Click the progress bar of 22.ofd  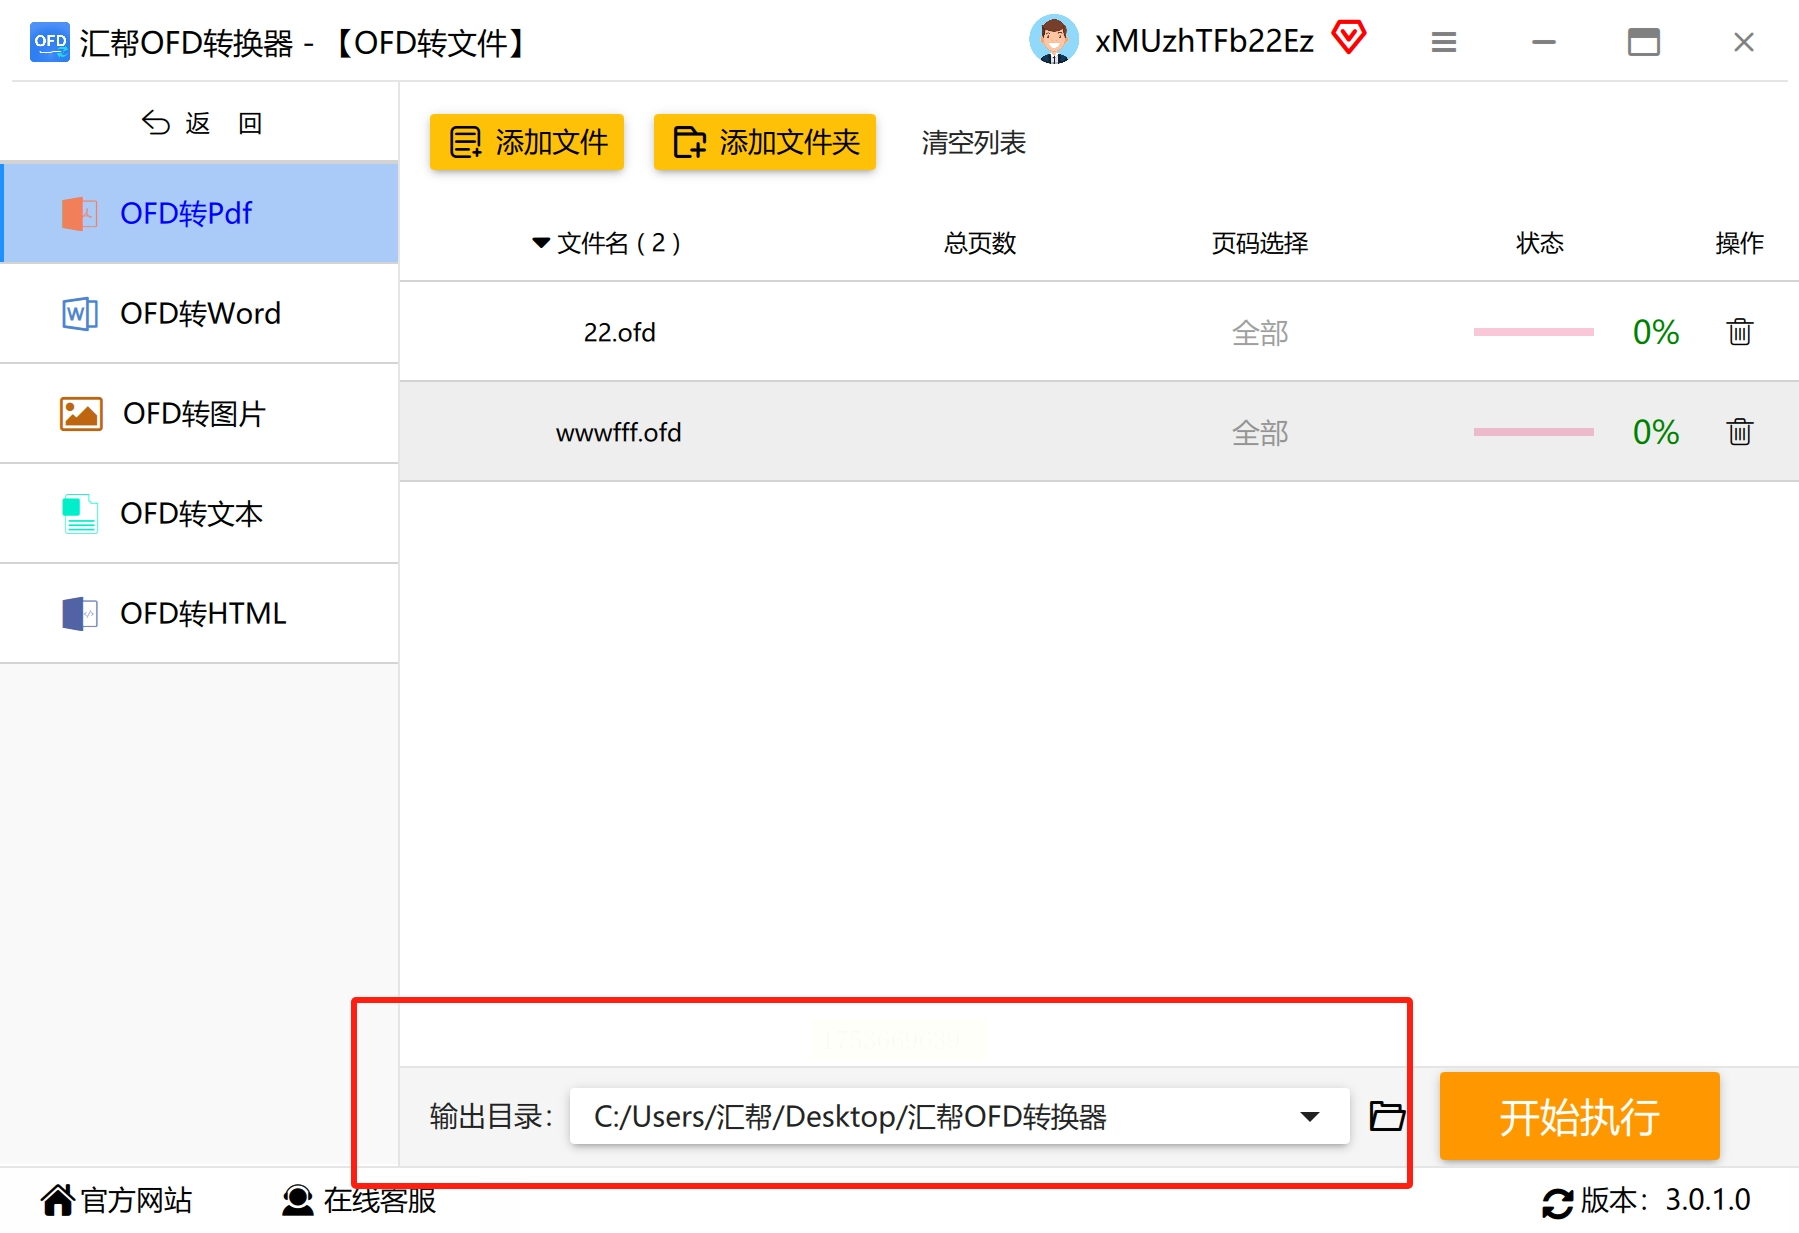pyautogui.click(x=1533, y=332)
